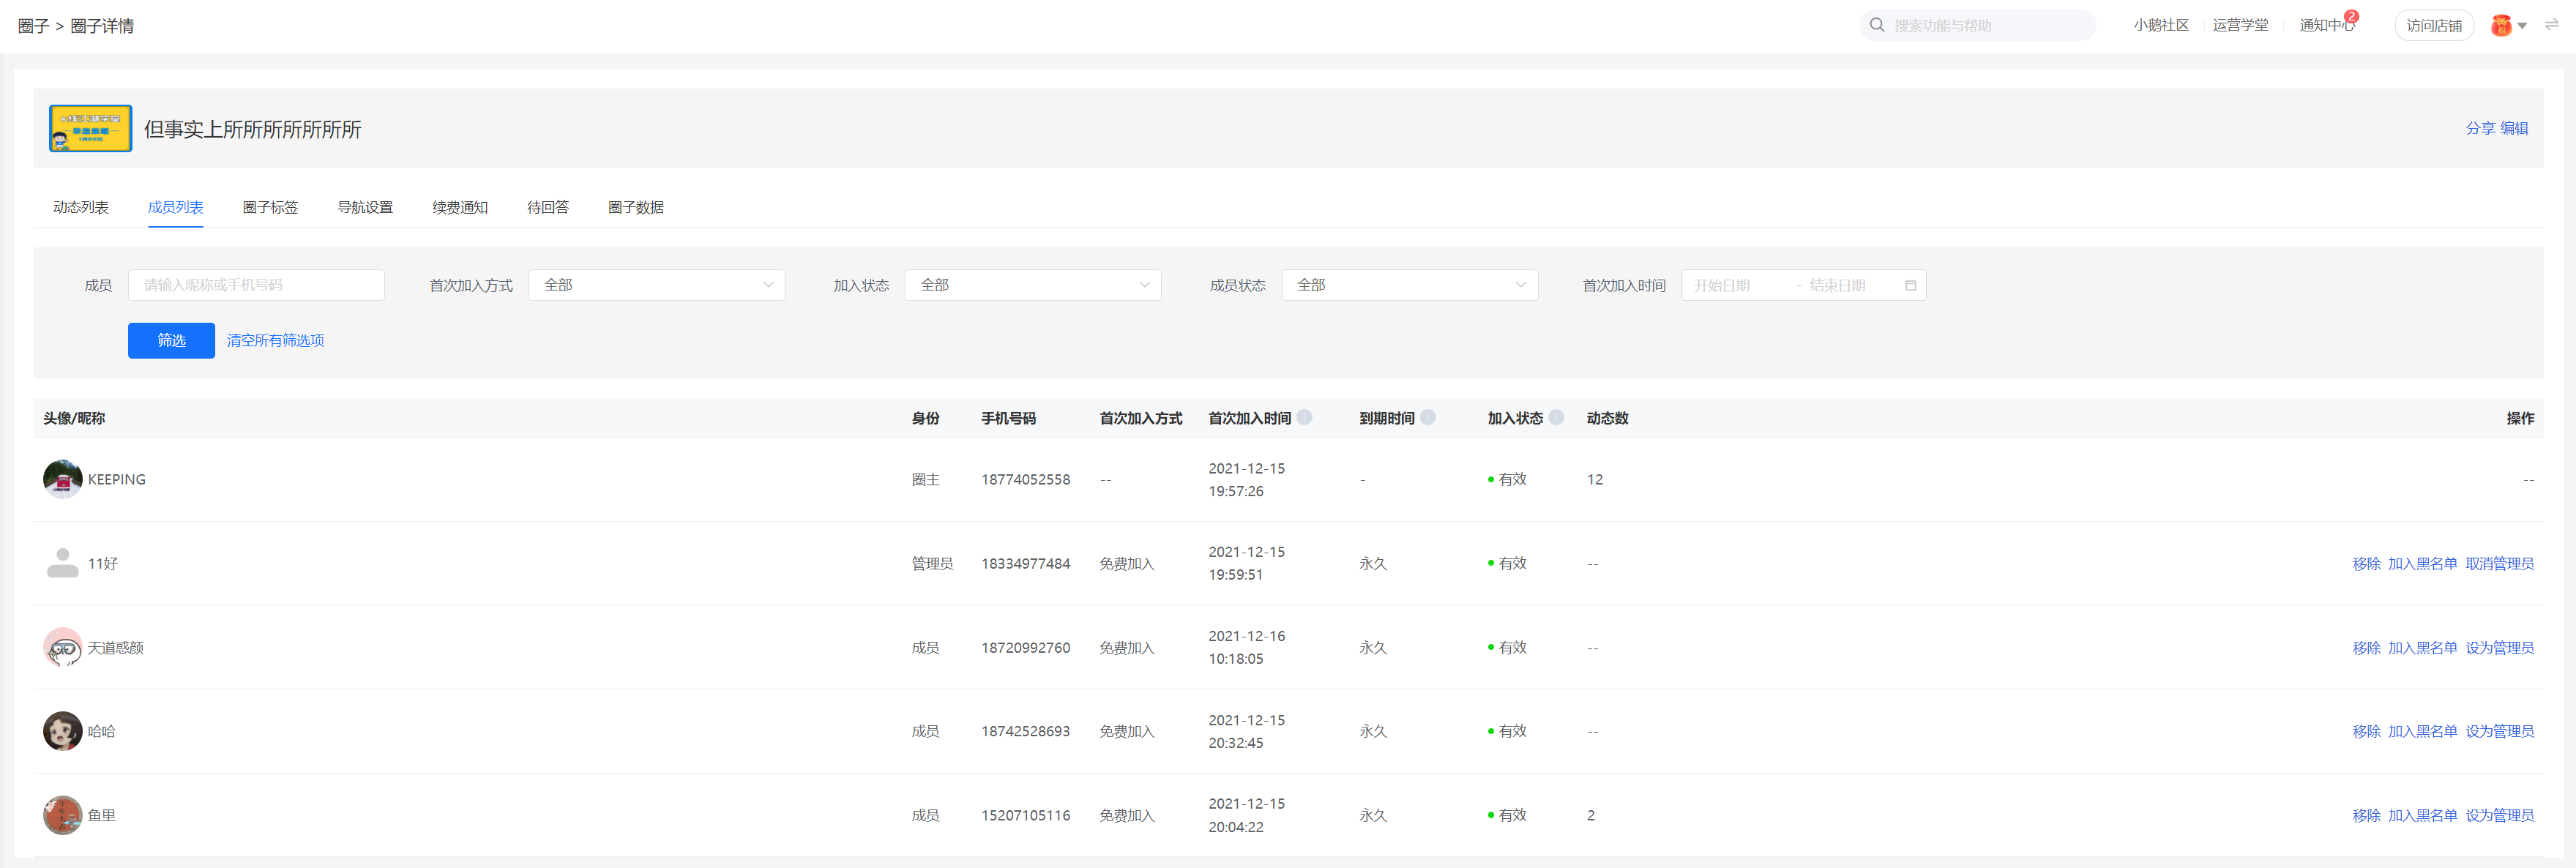Click the 成员 nickname or phone input field
This screenshot has height=868, width=2576.
(x=256, y=286)
